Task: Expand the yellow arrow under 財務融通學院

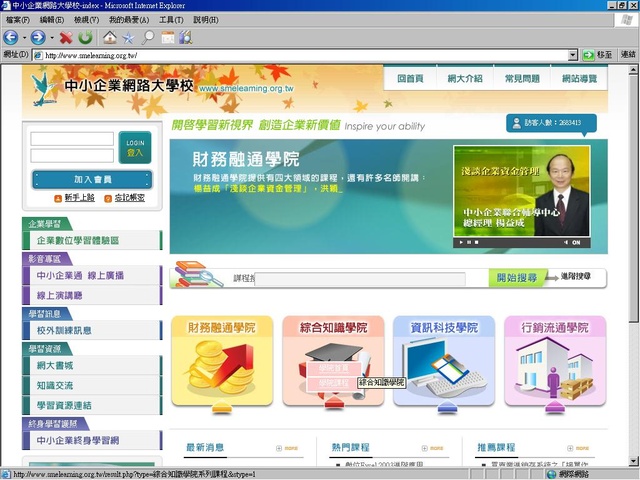Action: 222,407
